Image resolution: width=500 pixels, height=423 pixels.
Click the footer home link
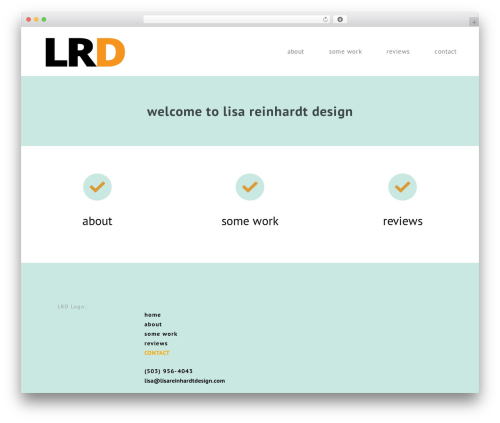(x=152, y=315)
